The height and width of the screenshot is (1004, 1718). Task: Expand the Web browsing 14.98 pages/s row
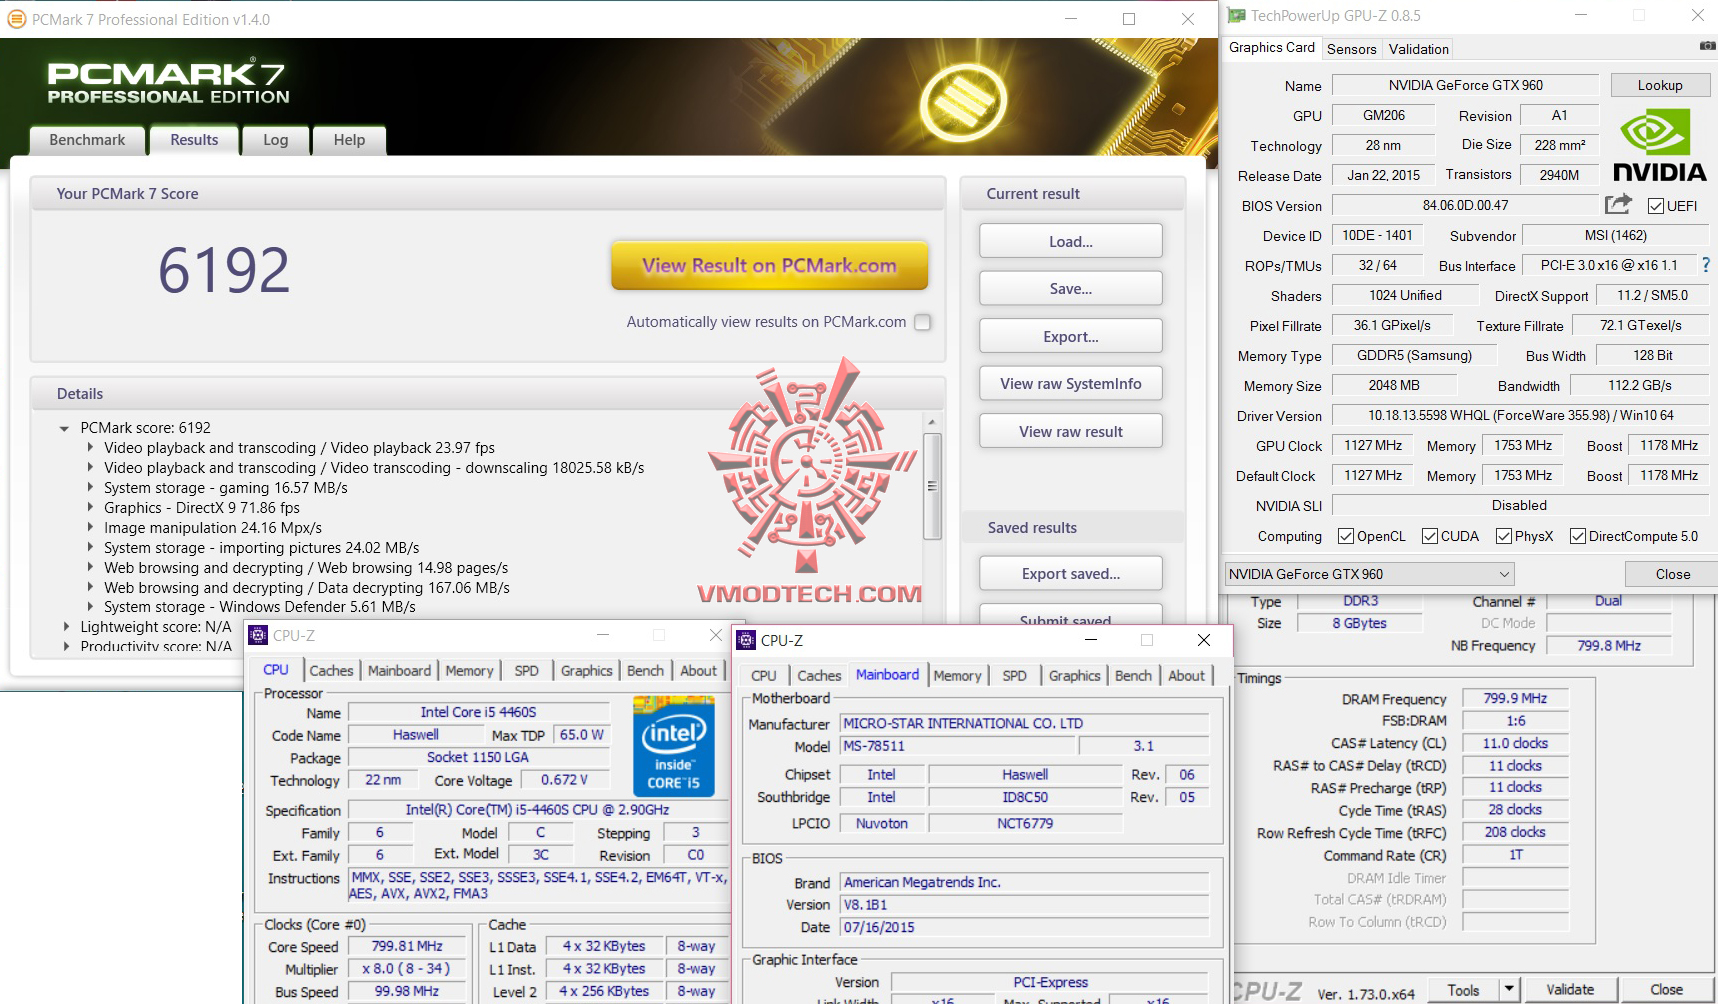pos(90,568)
